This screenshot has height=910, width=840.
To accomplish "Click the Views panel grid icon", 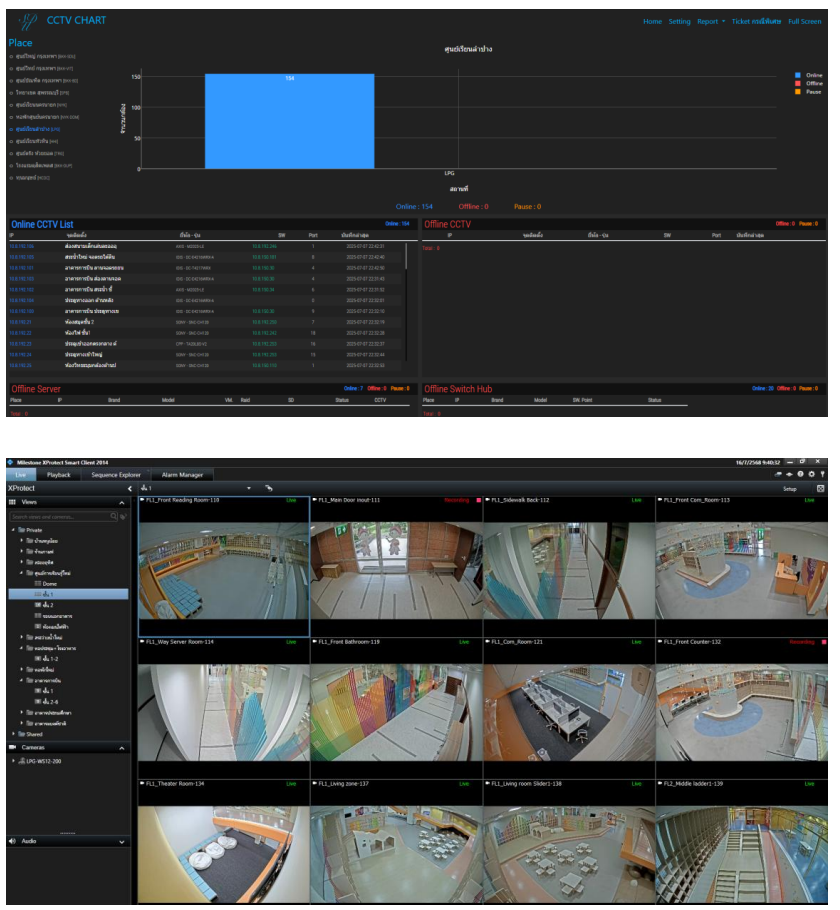I will tap(13, 501).
